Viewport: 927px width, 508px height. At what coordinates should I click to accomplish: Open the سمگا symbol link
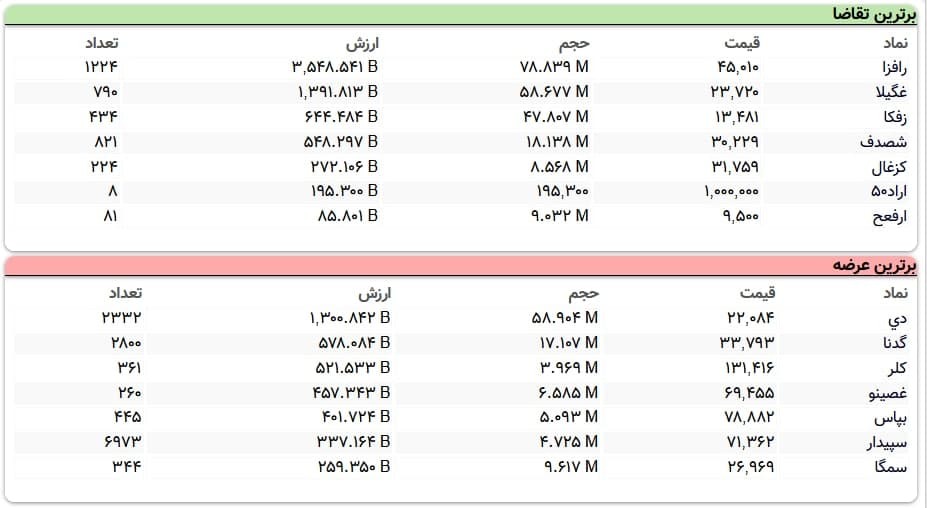[889, 467]
